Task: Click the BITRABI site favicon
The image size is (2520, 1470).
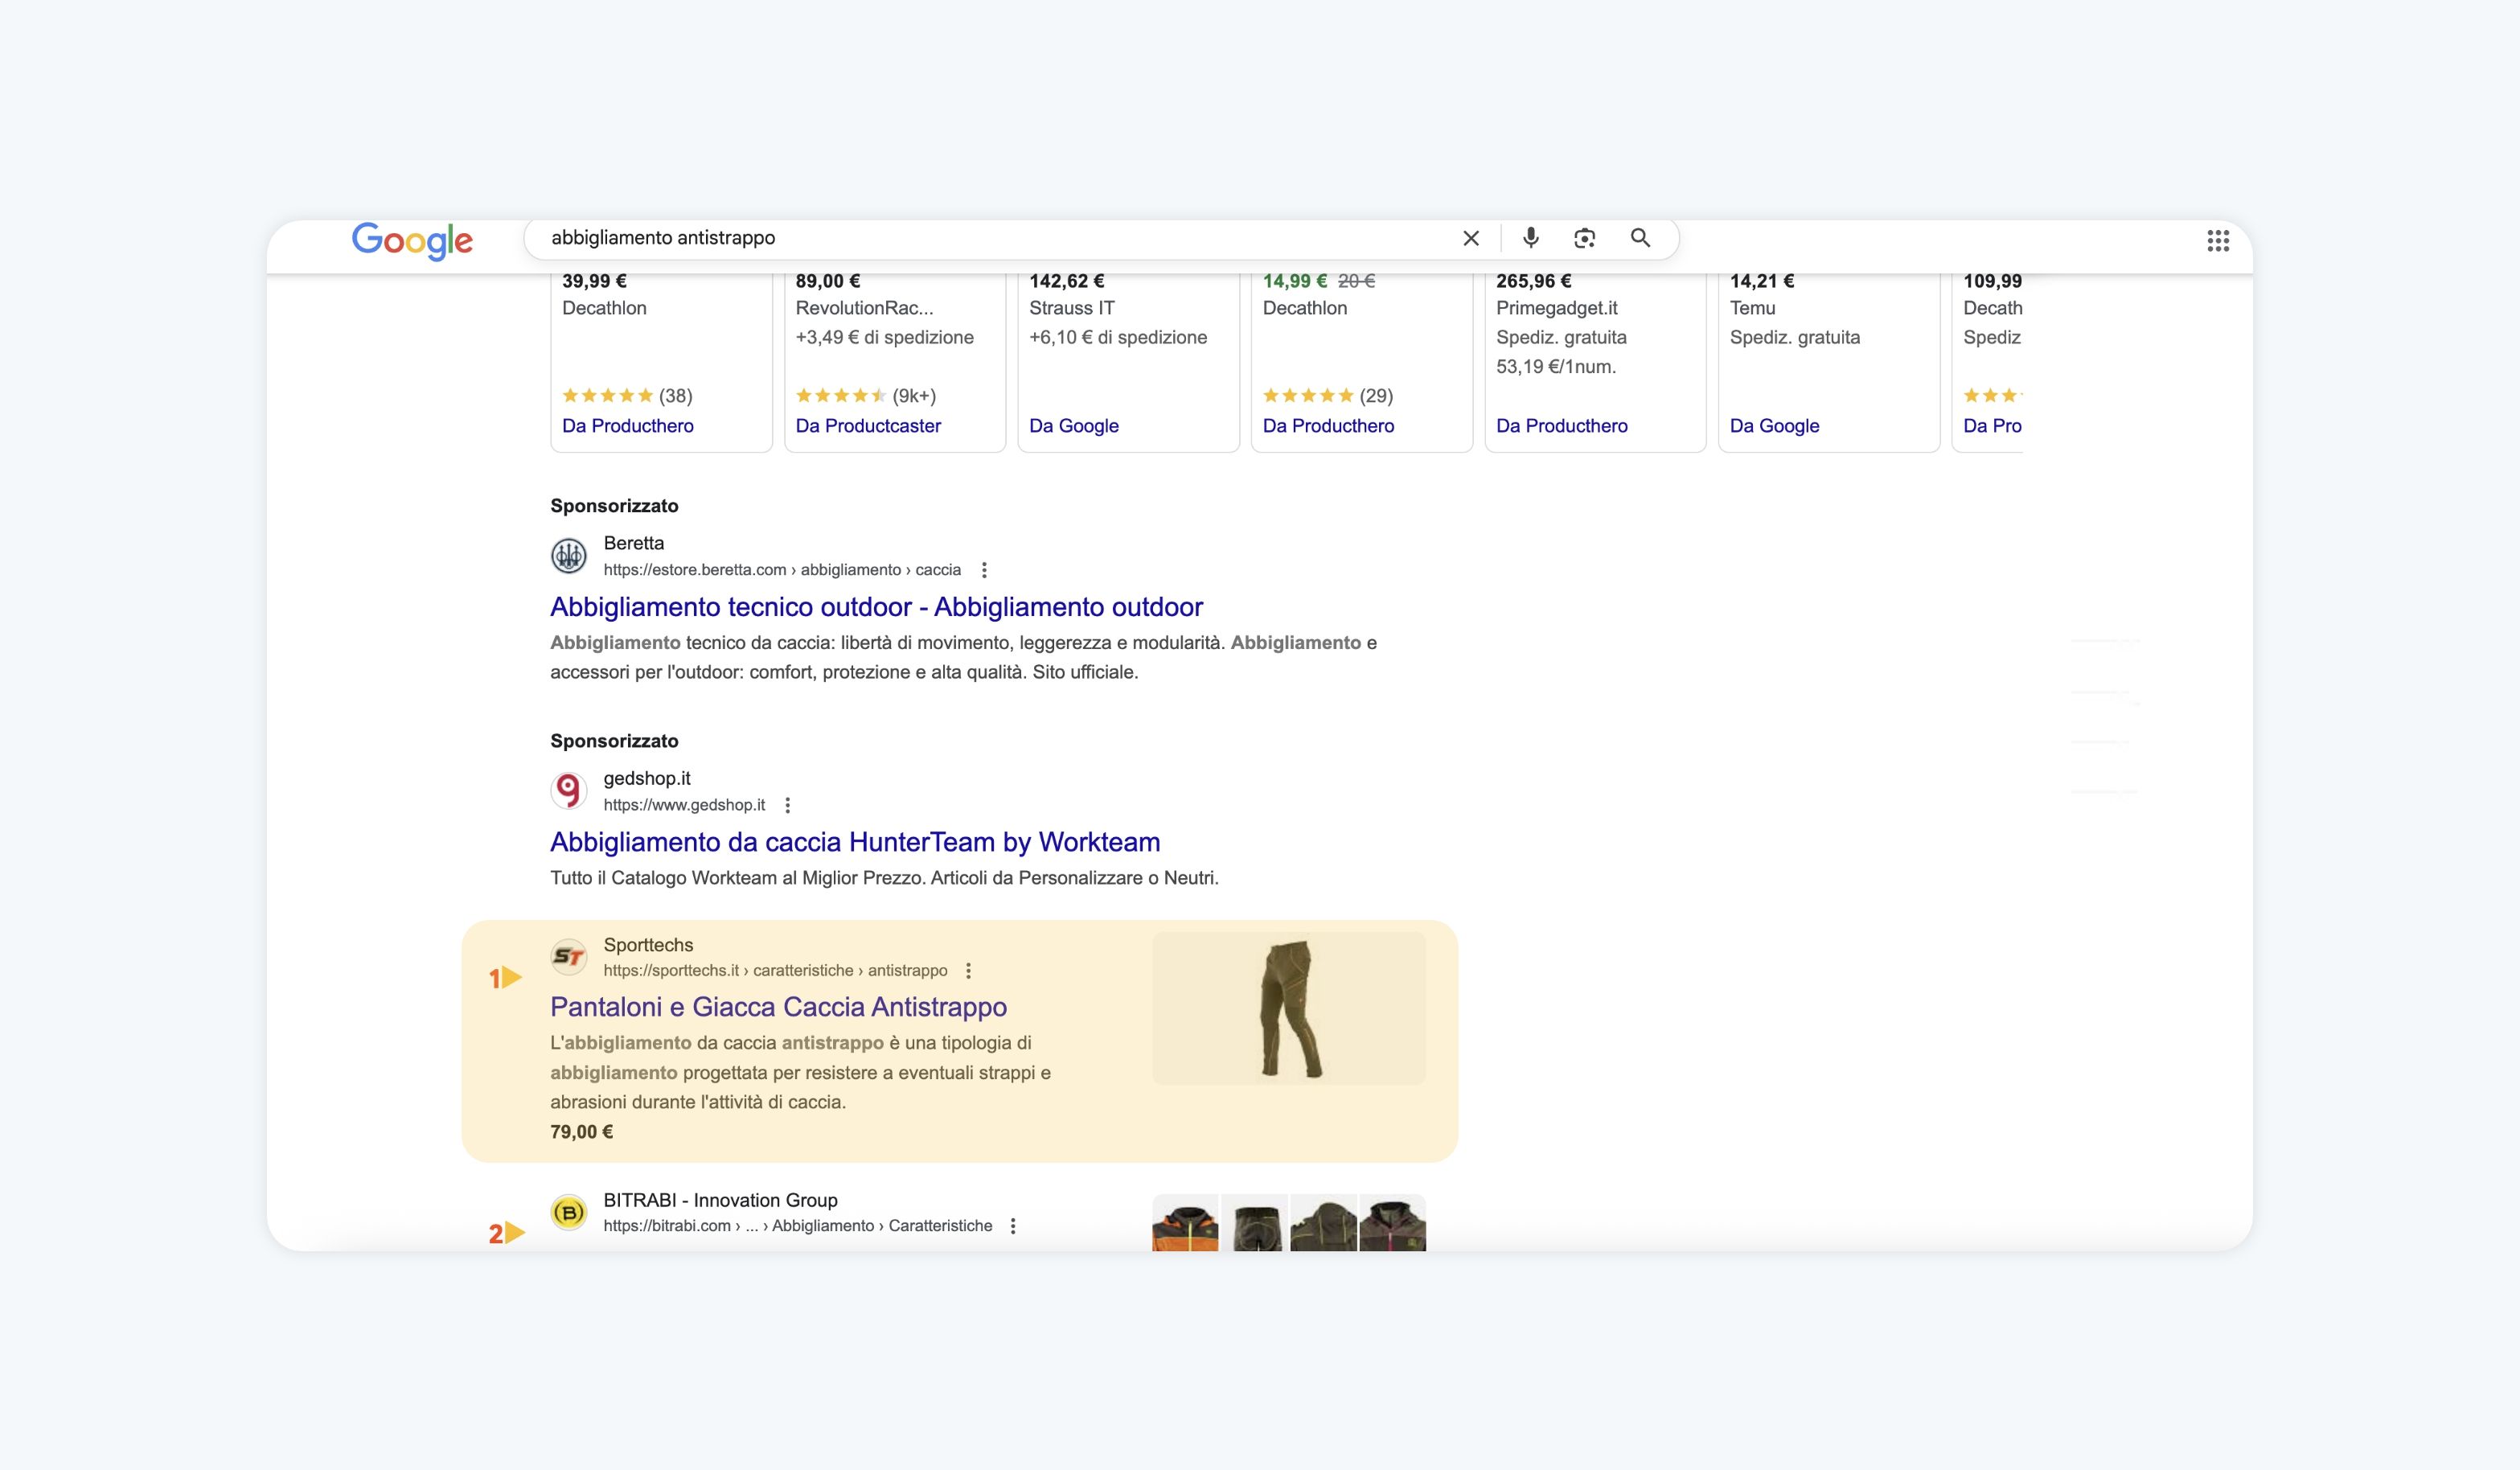Action: 569,1212
